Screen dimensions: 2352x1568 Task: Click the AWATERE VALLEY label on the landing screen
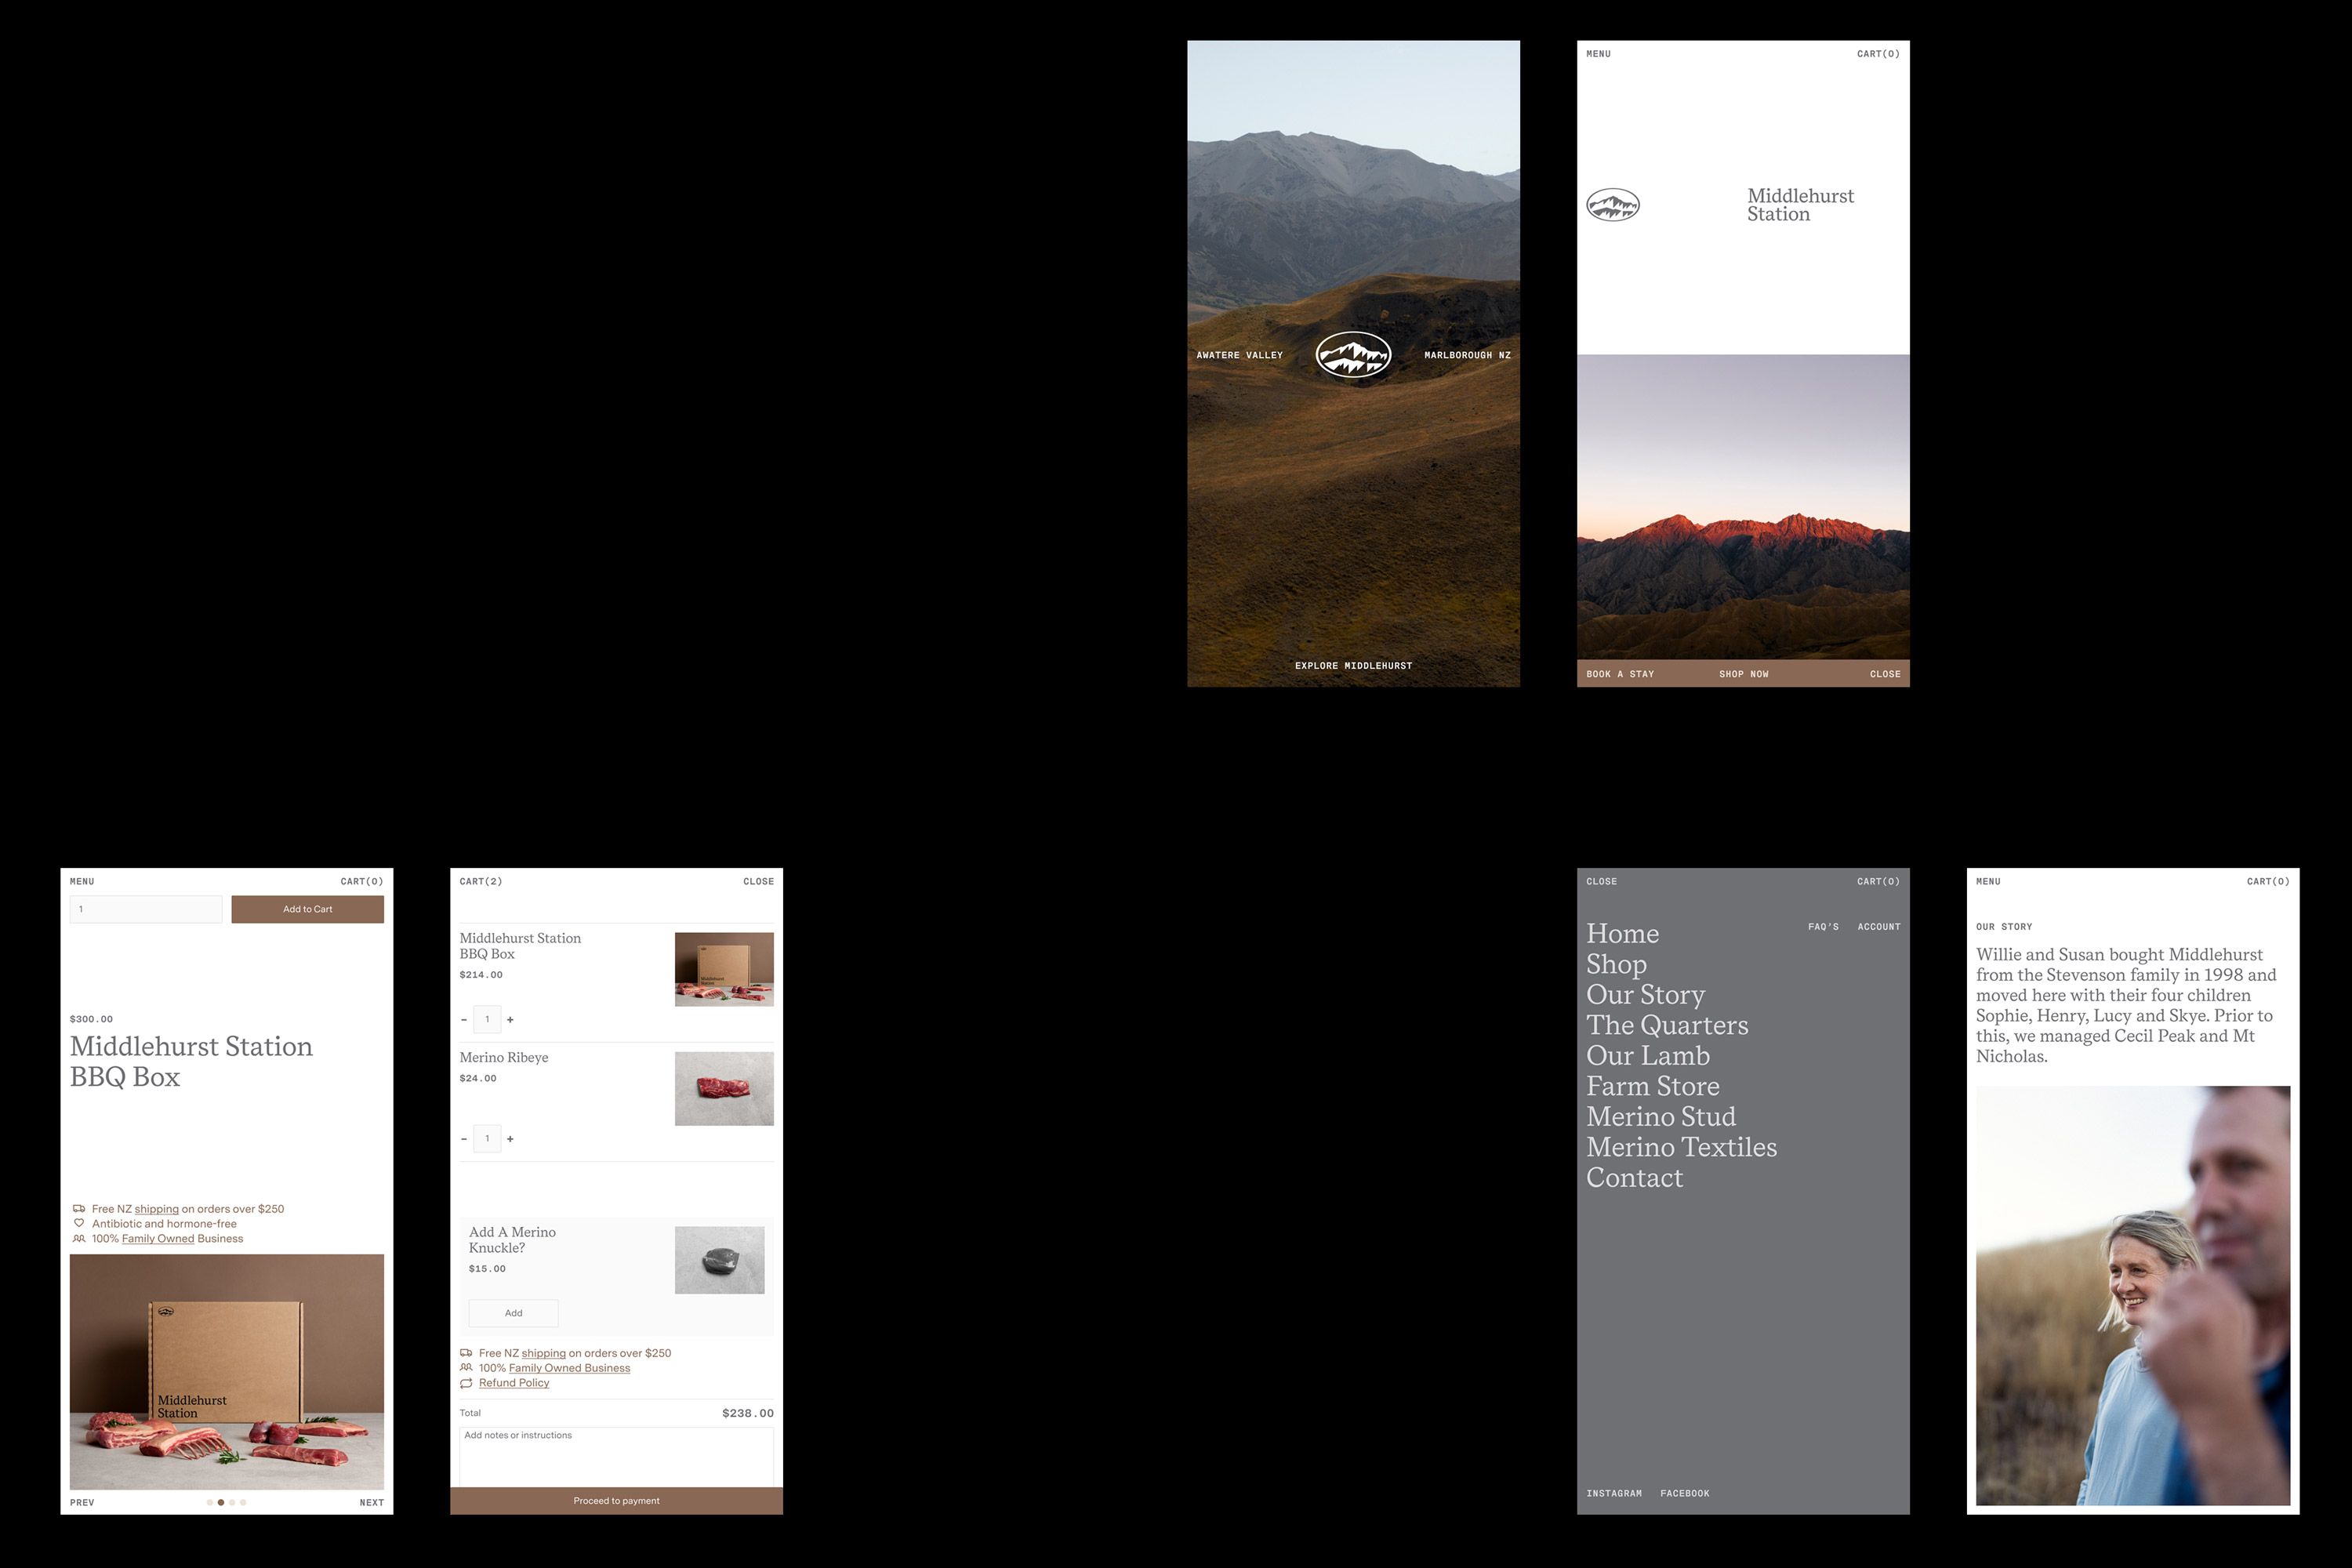pyautogui.click(x=1239, y=355)
